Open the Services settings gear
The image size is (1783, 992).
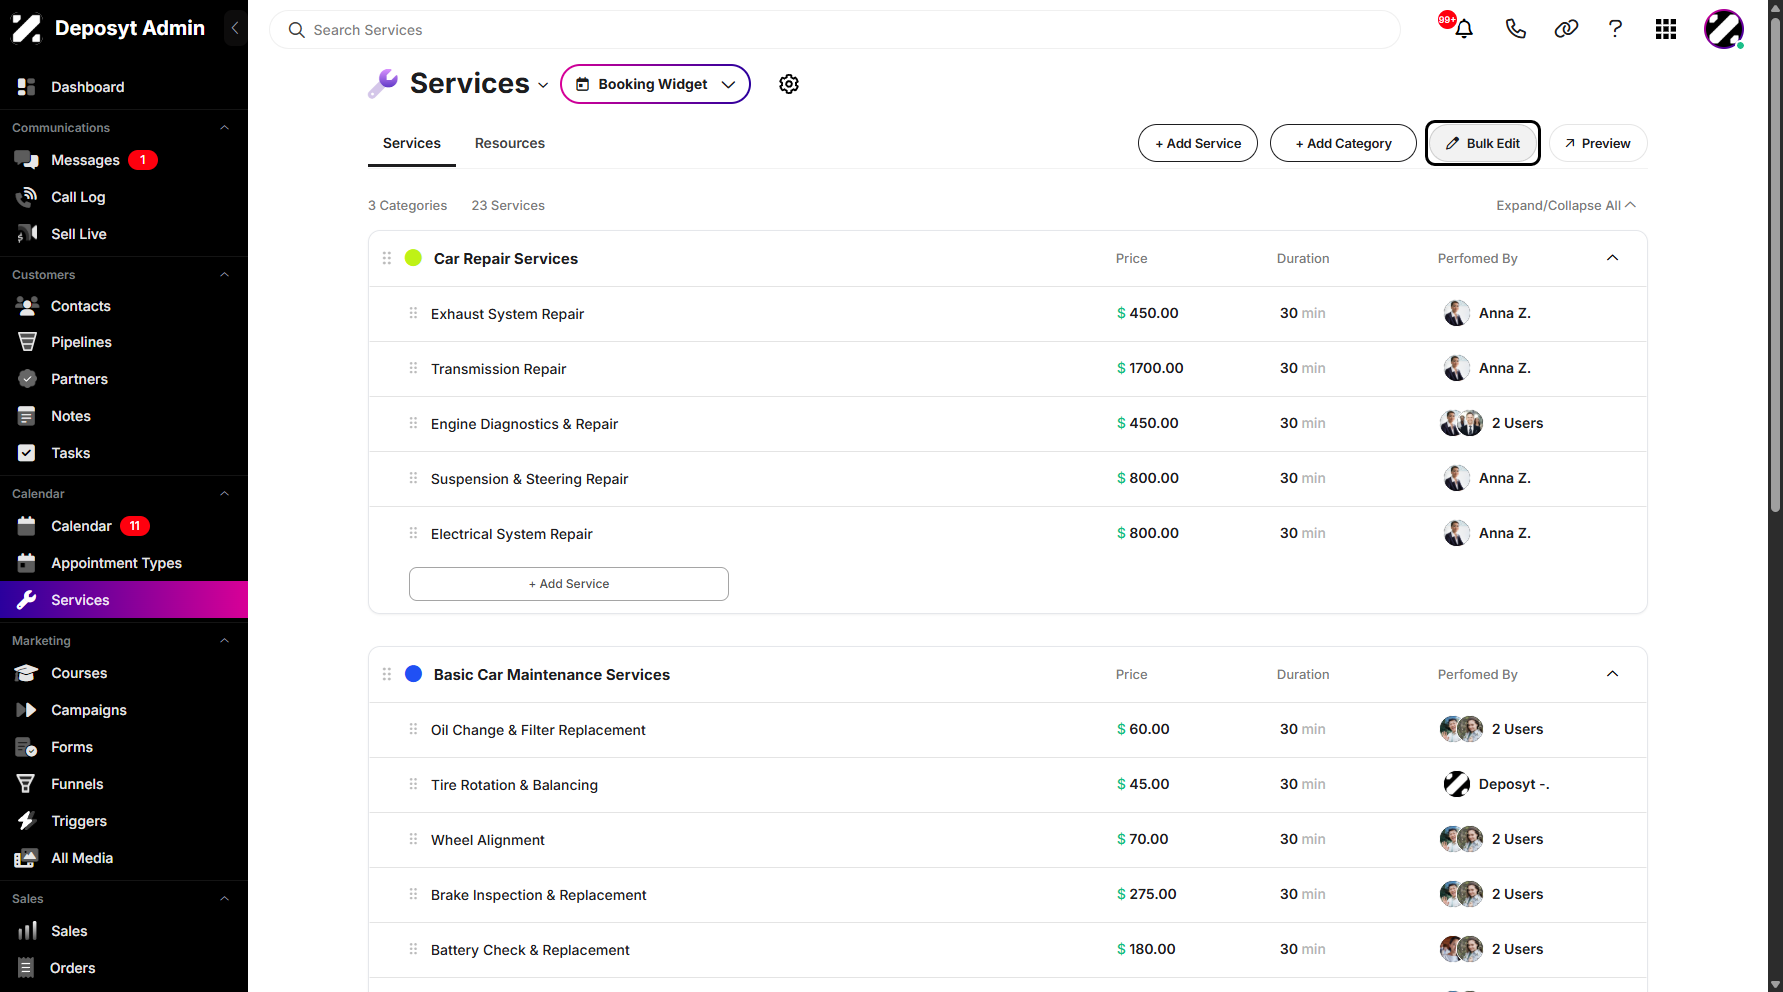(789, 84)
